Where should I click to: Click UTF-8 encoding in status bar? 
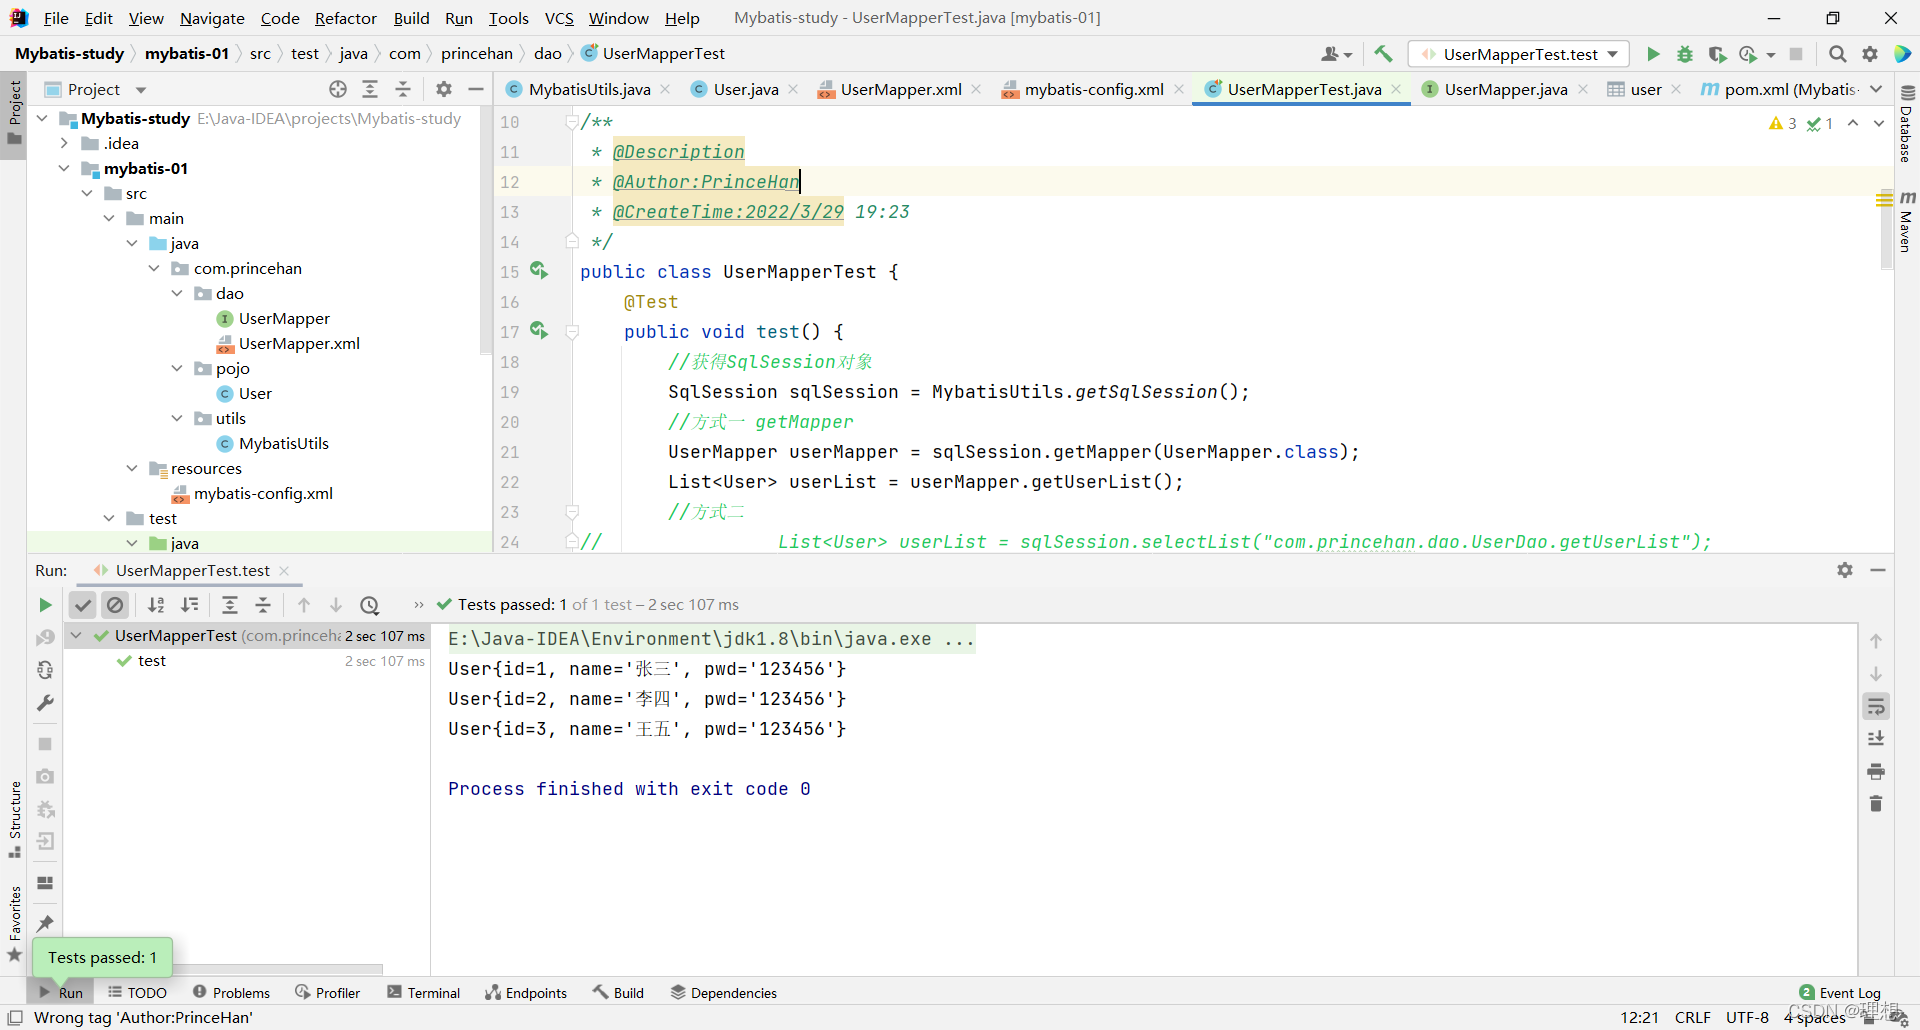click(1747, 1017)
